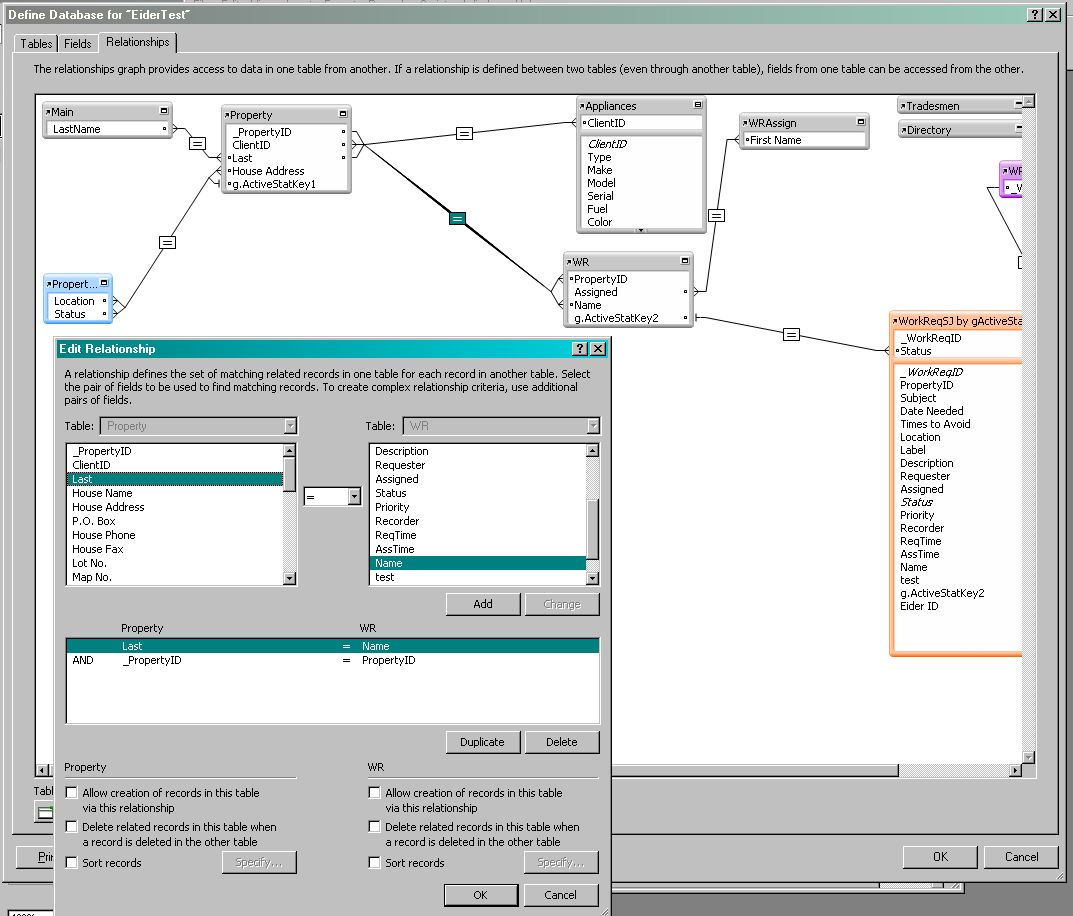Toggle the WRAssign table display button
The height and width of the screenshot is (916, 1073).
(860, 122)
